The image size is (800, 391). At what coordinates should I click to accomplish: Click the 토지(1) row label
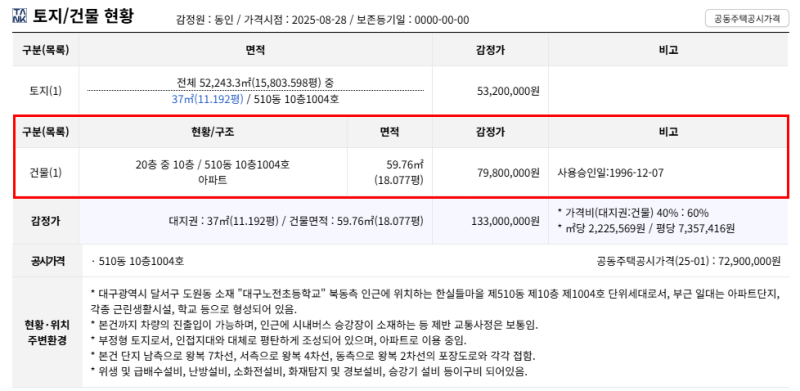45,91
